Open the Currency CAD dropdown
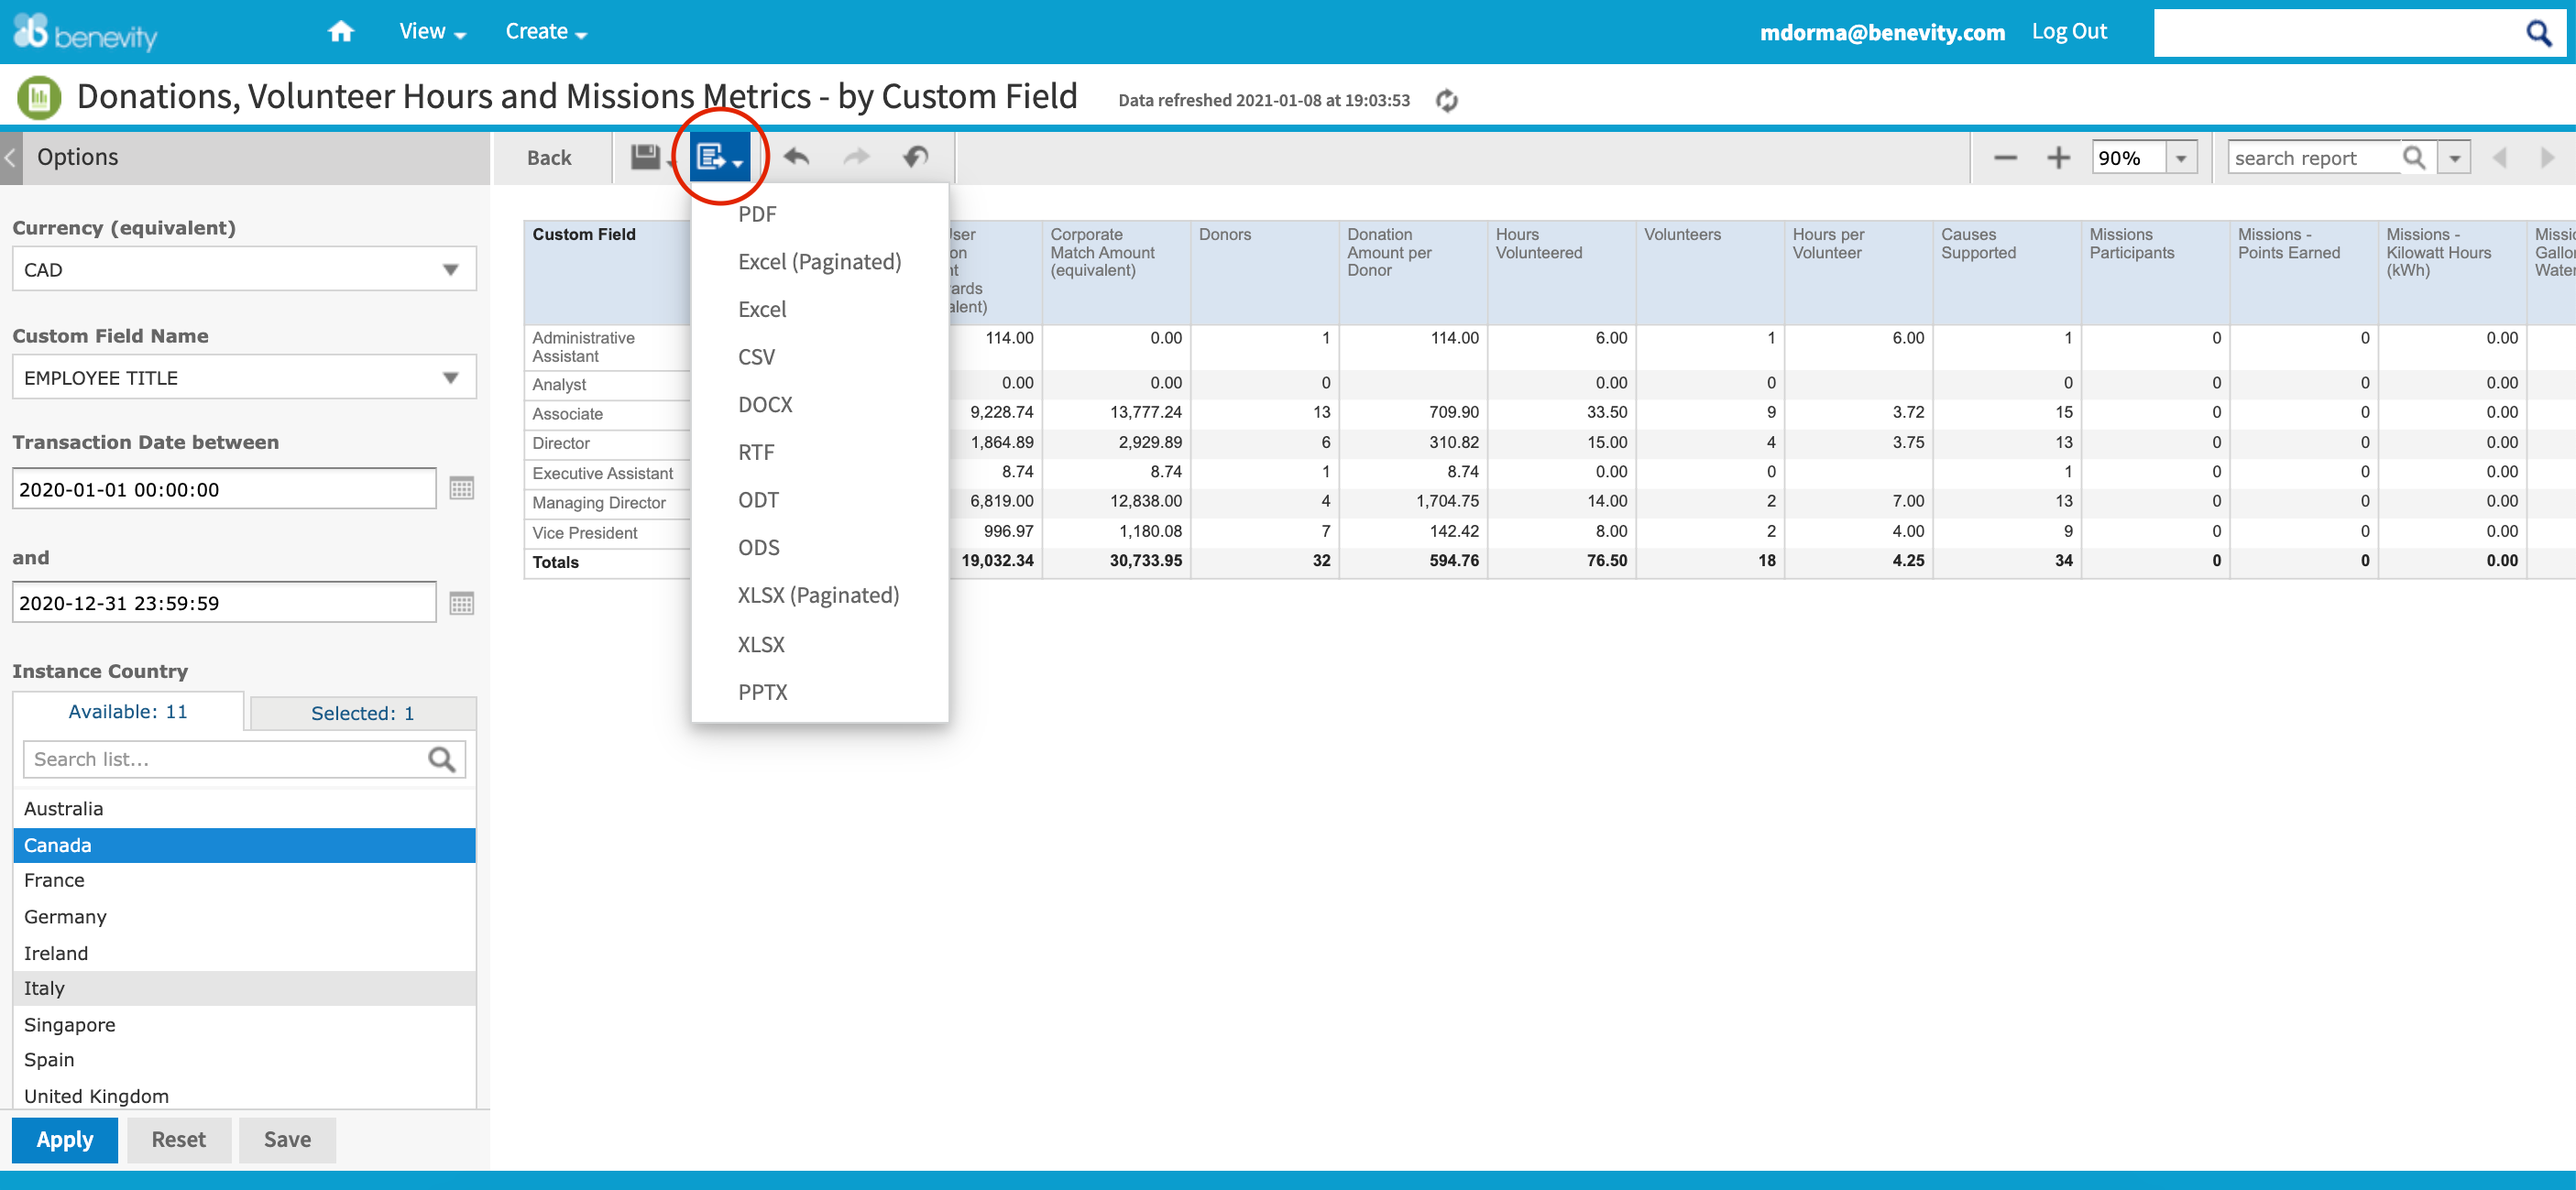This screenshot has height=1190, width=2576. (x=244, y=269)
